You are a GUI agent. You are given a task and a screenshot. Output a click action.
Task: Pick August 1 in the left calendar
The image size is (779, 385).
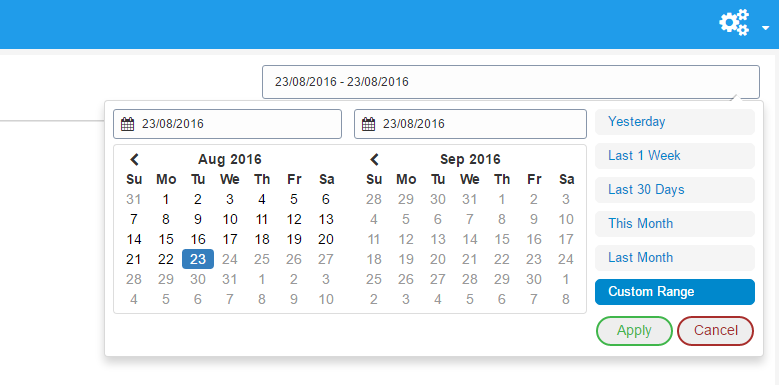[x=166, y=200]
